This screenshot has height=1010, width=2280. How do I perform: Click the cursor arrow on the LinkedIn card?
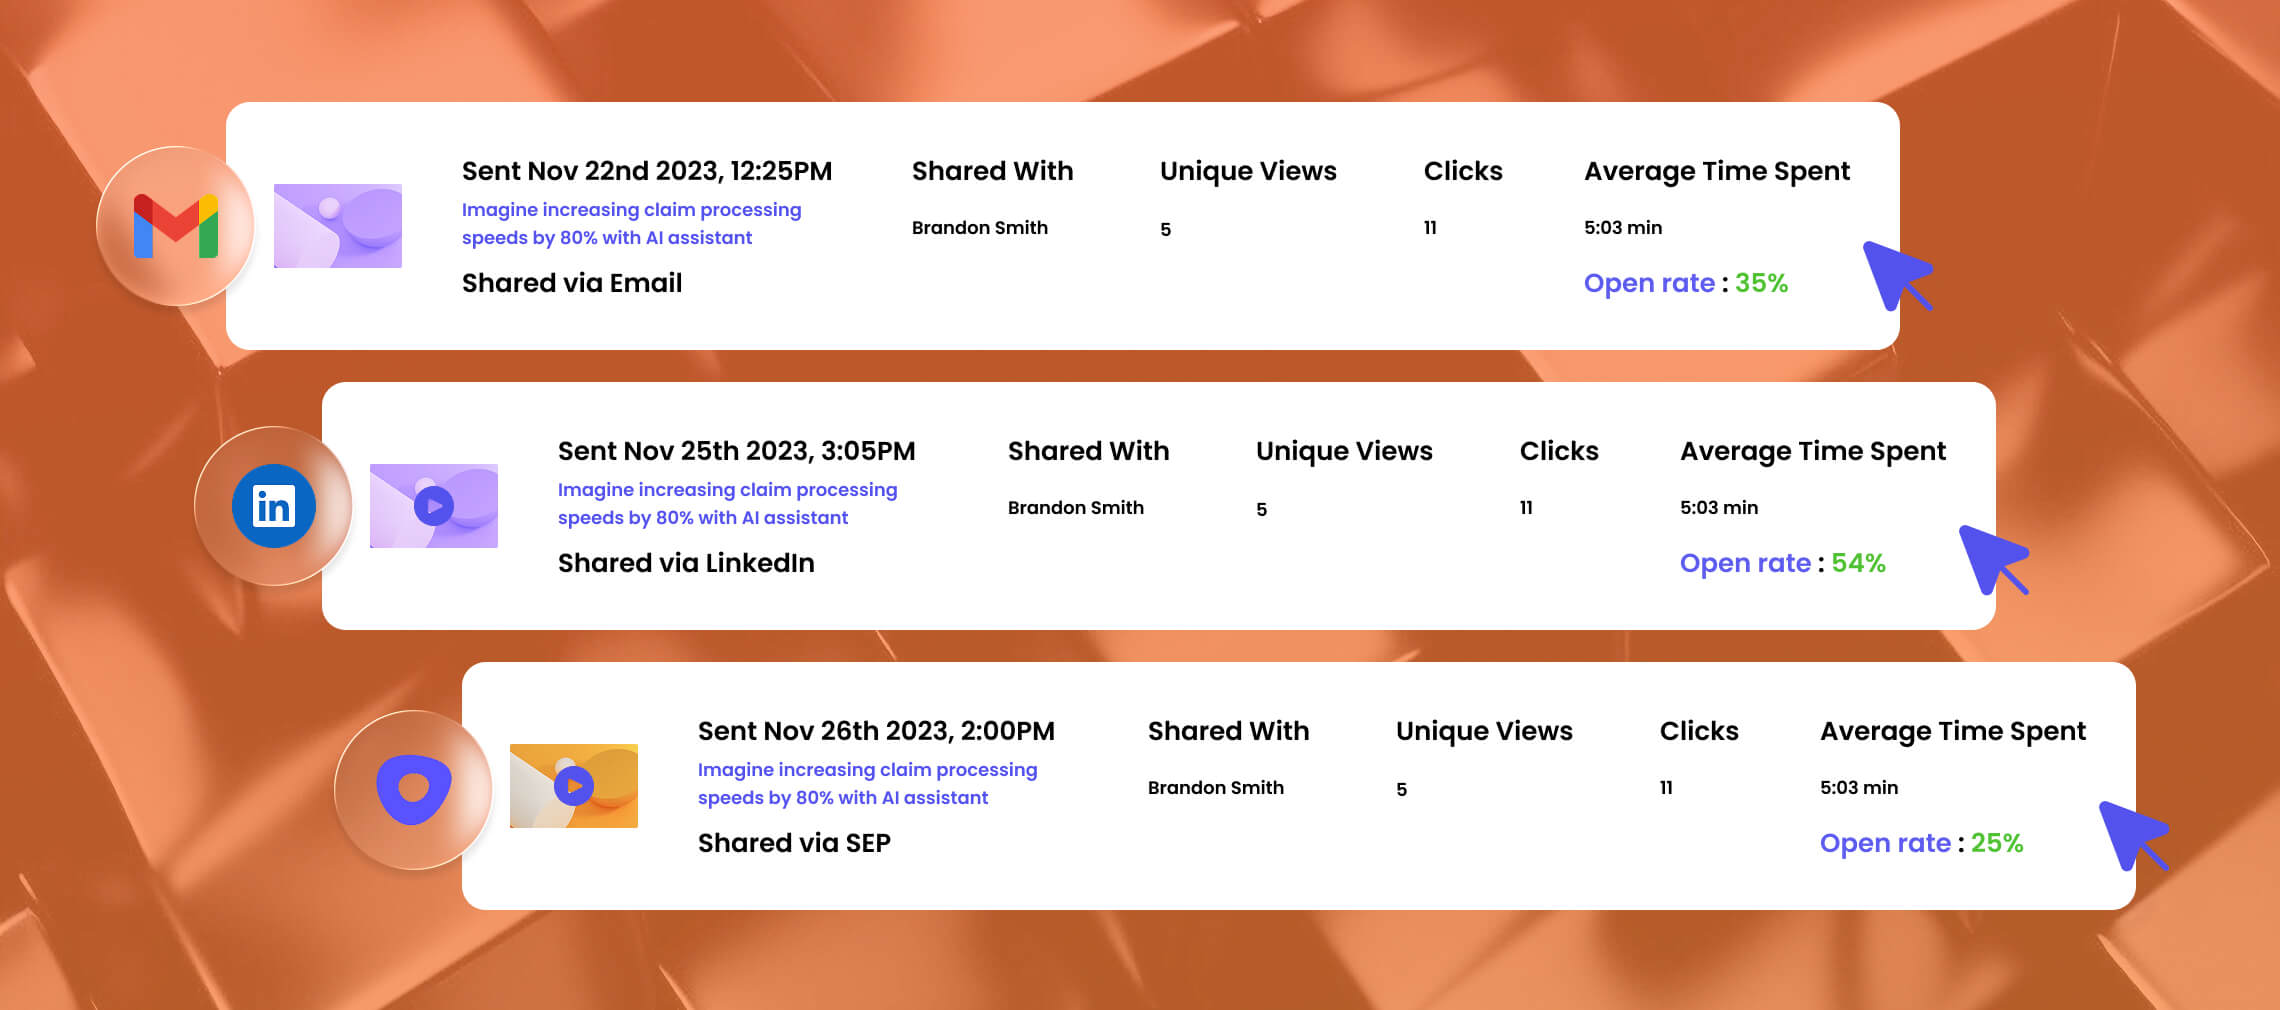[x=1991, y=557]
